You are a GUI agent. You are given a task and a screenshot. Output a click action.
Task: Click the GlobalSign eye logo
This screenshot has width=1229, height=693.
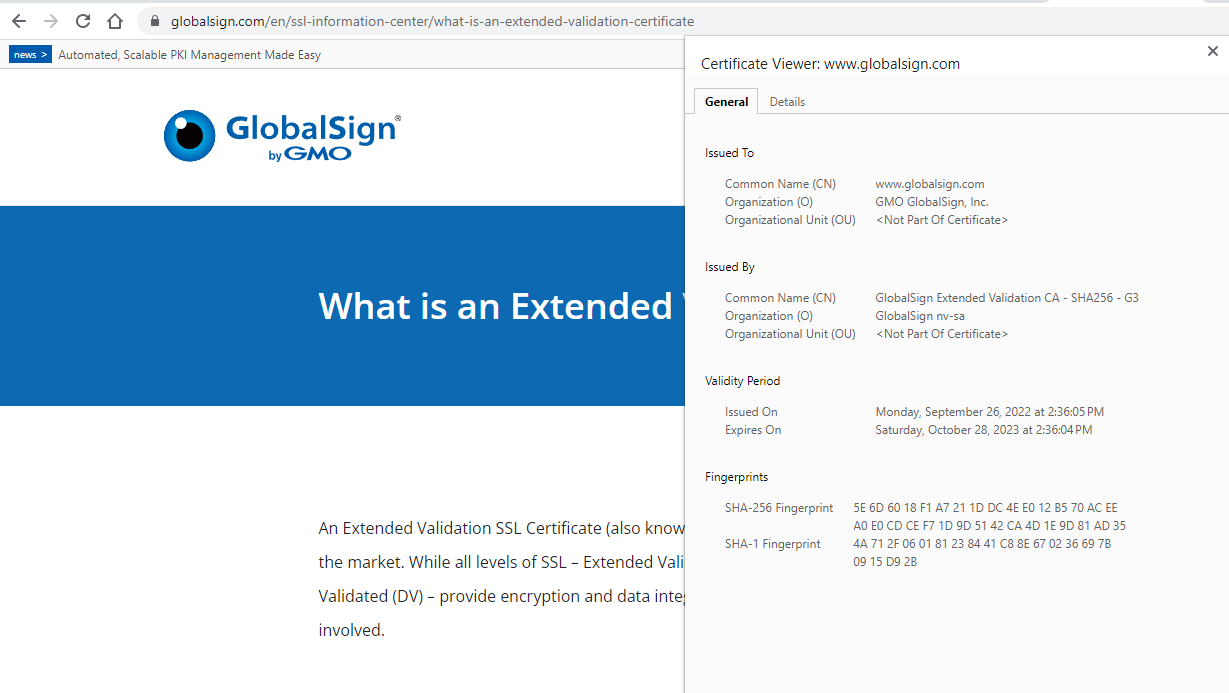(190, 135)
